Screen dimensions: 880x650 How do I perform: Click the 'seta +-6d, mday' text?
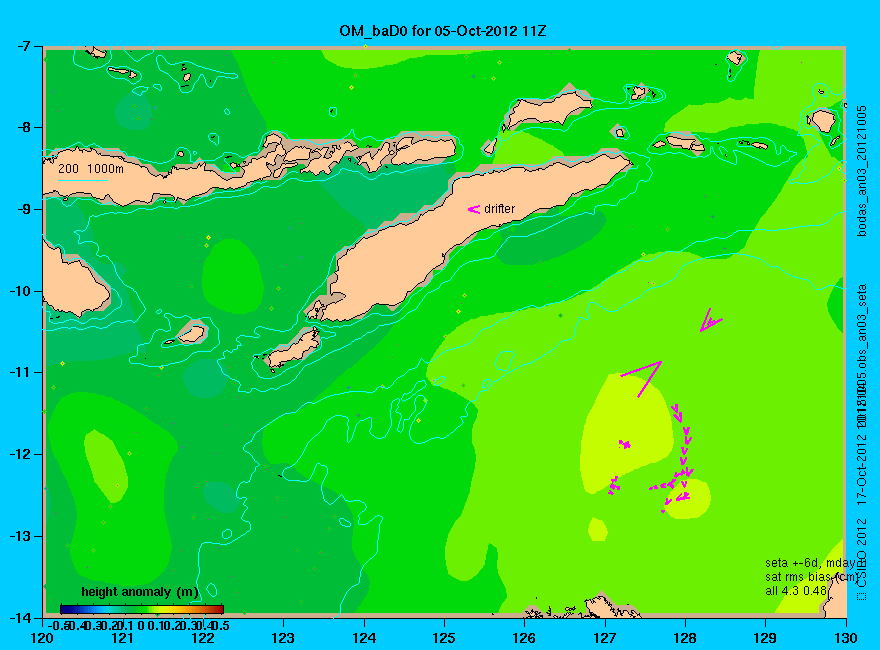click(x=810, y=563)
